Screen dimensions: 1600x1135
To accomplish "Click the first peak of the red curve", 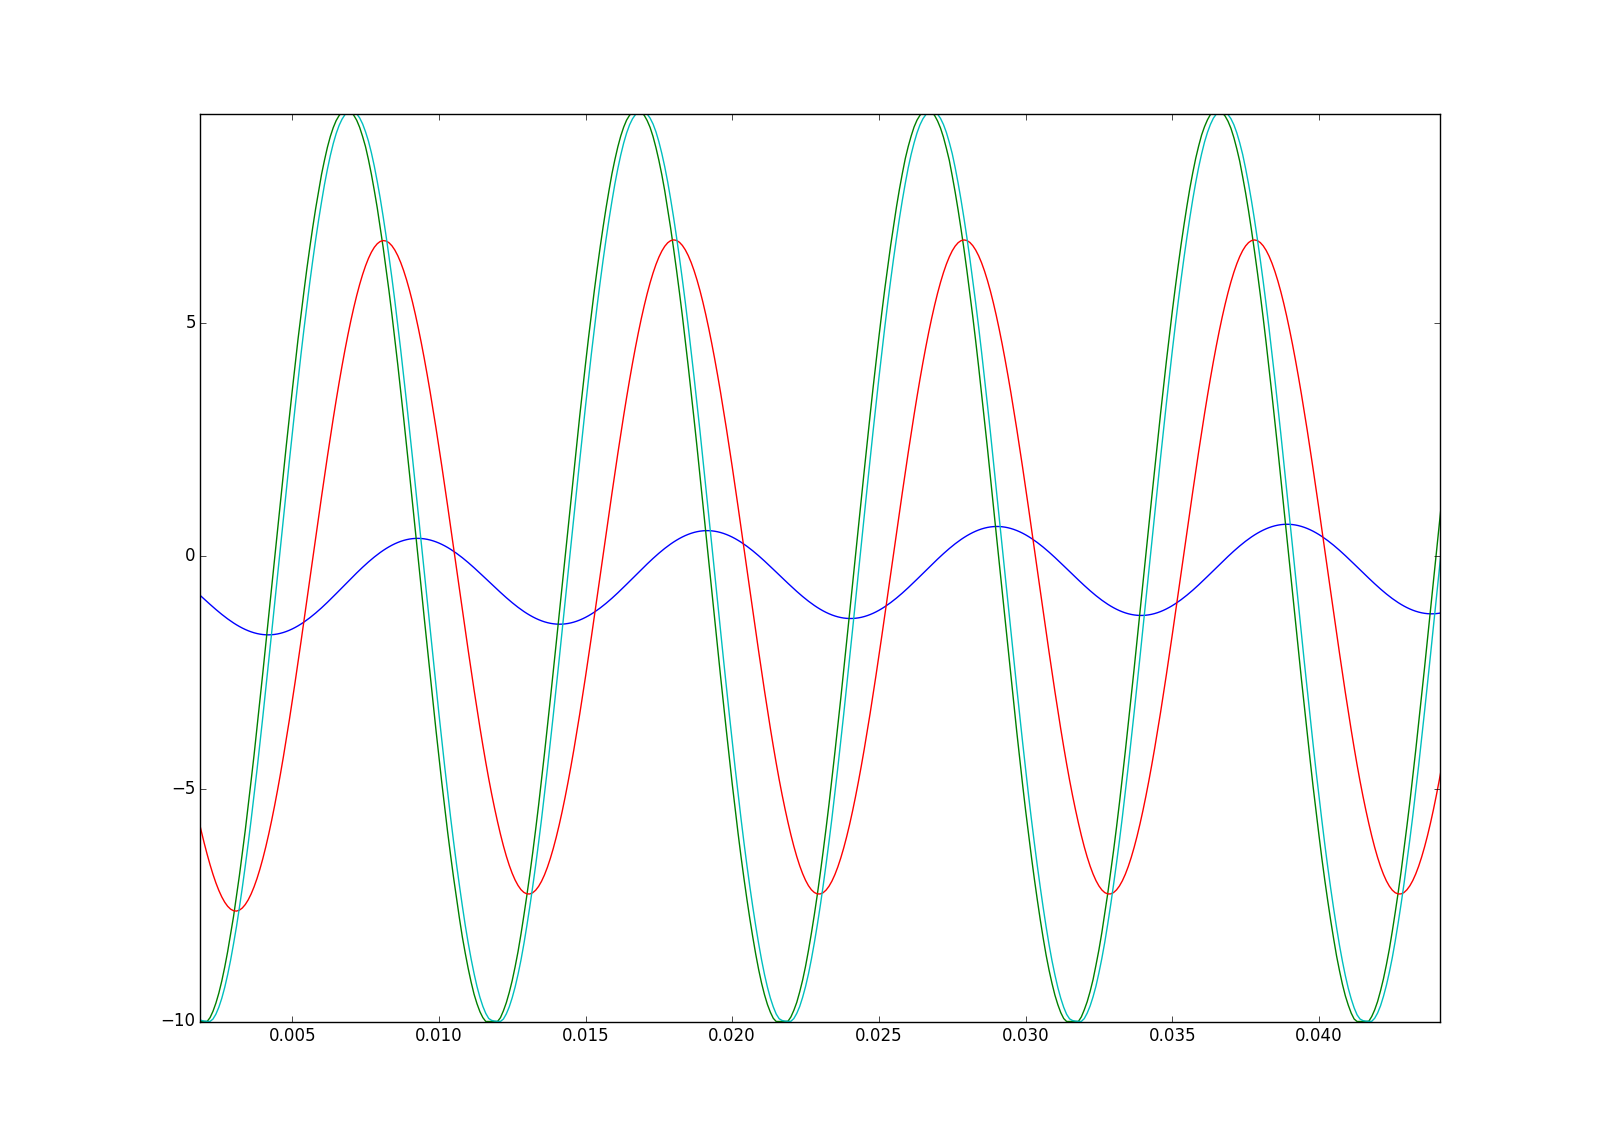I will (384, 240).
